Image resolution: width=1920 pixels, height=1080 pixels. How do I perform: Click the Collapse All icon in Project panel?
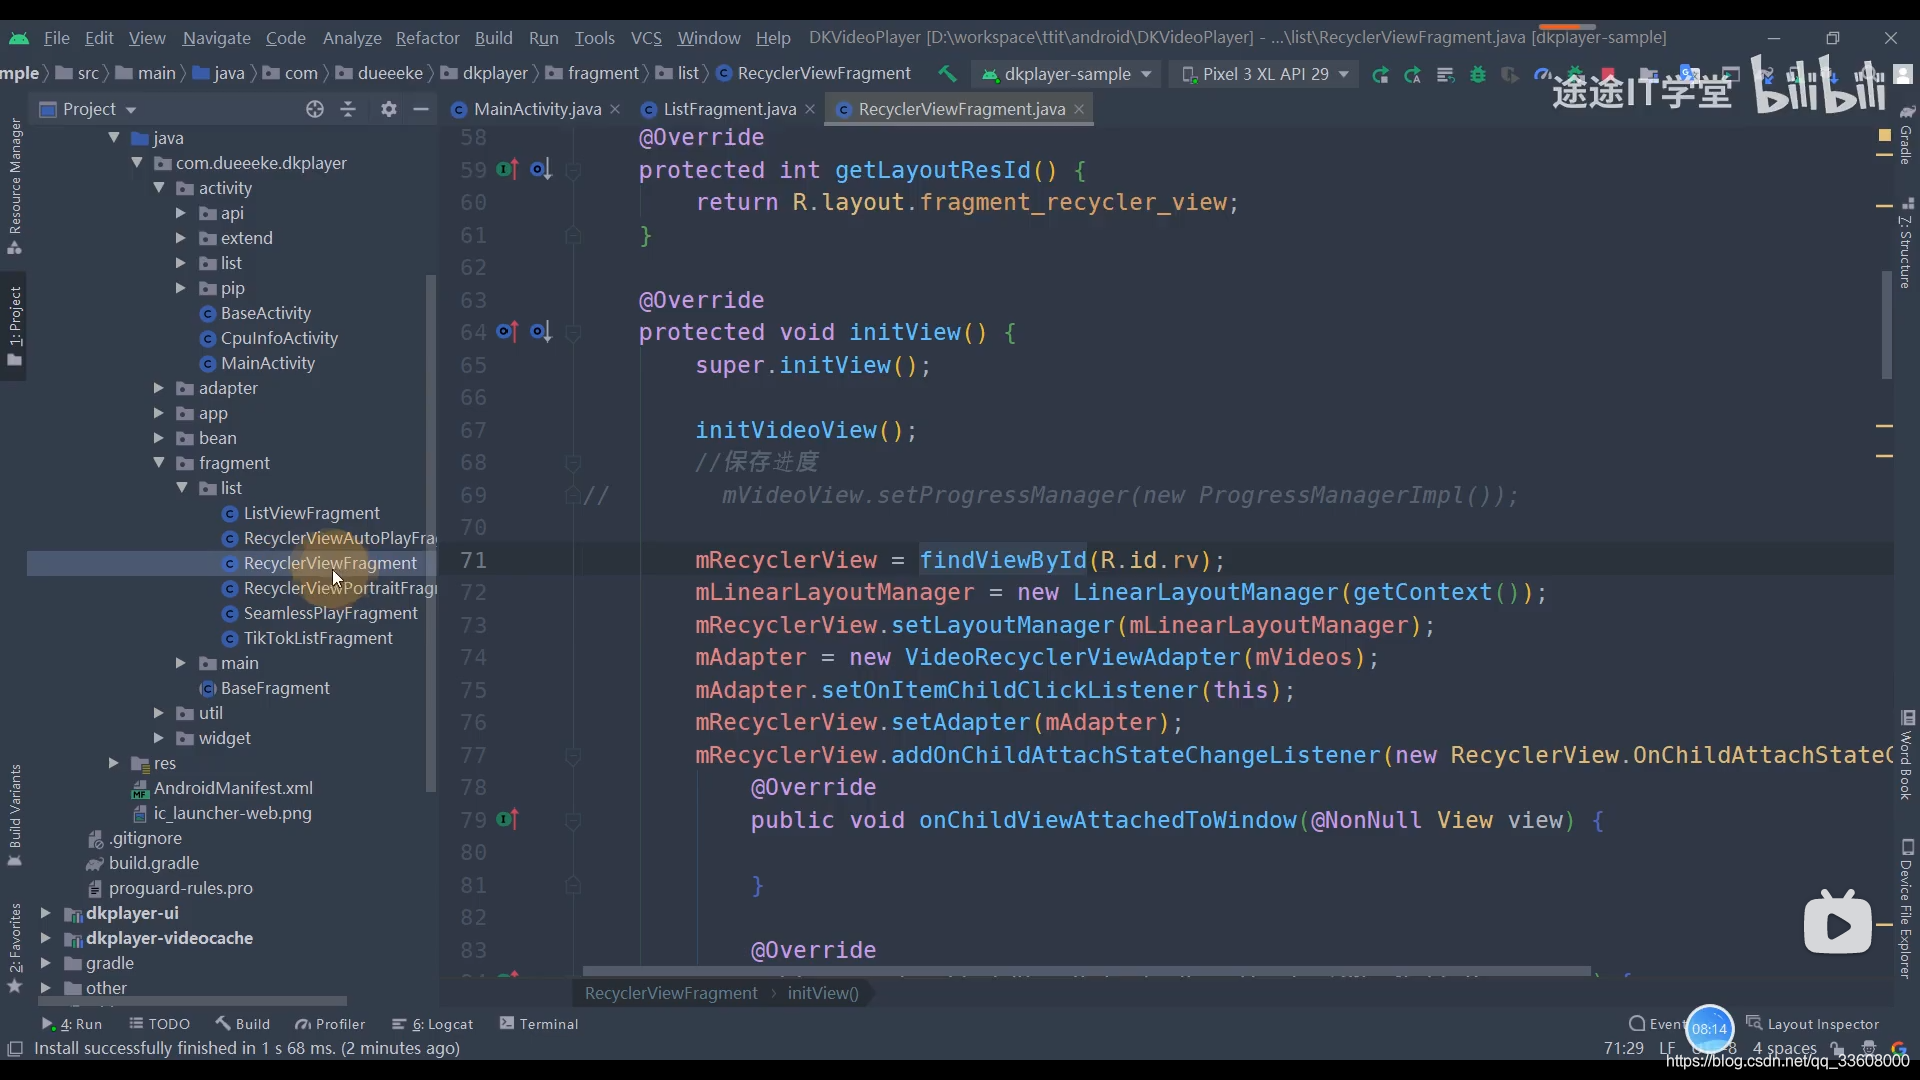tap(348, 109)
